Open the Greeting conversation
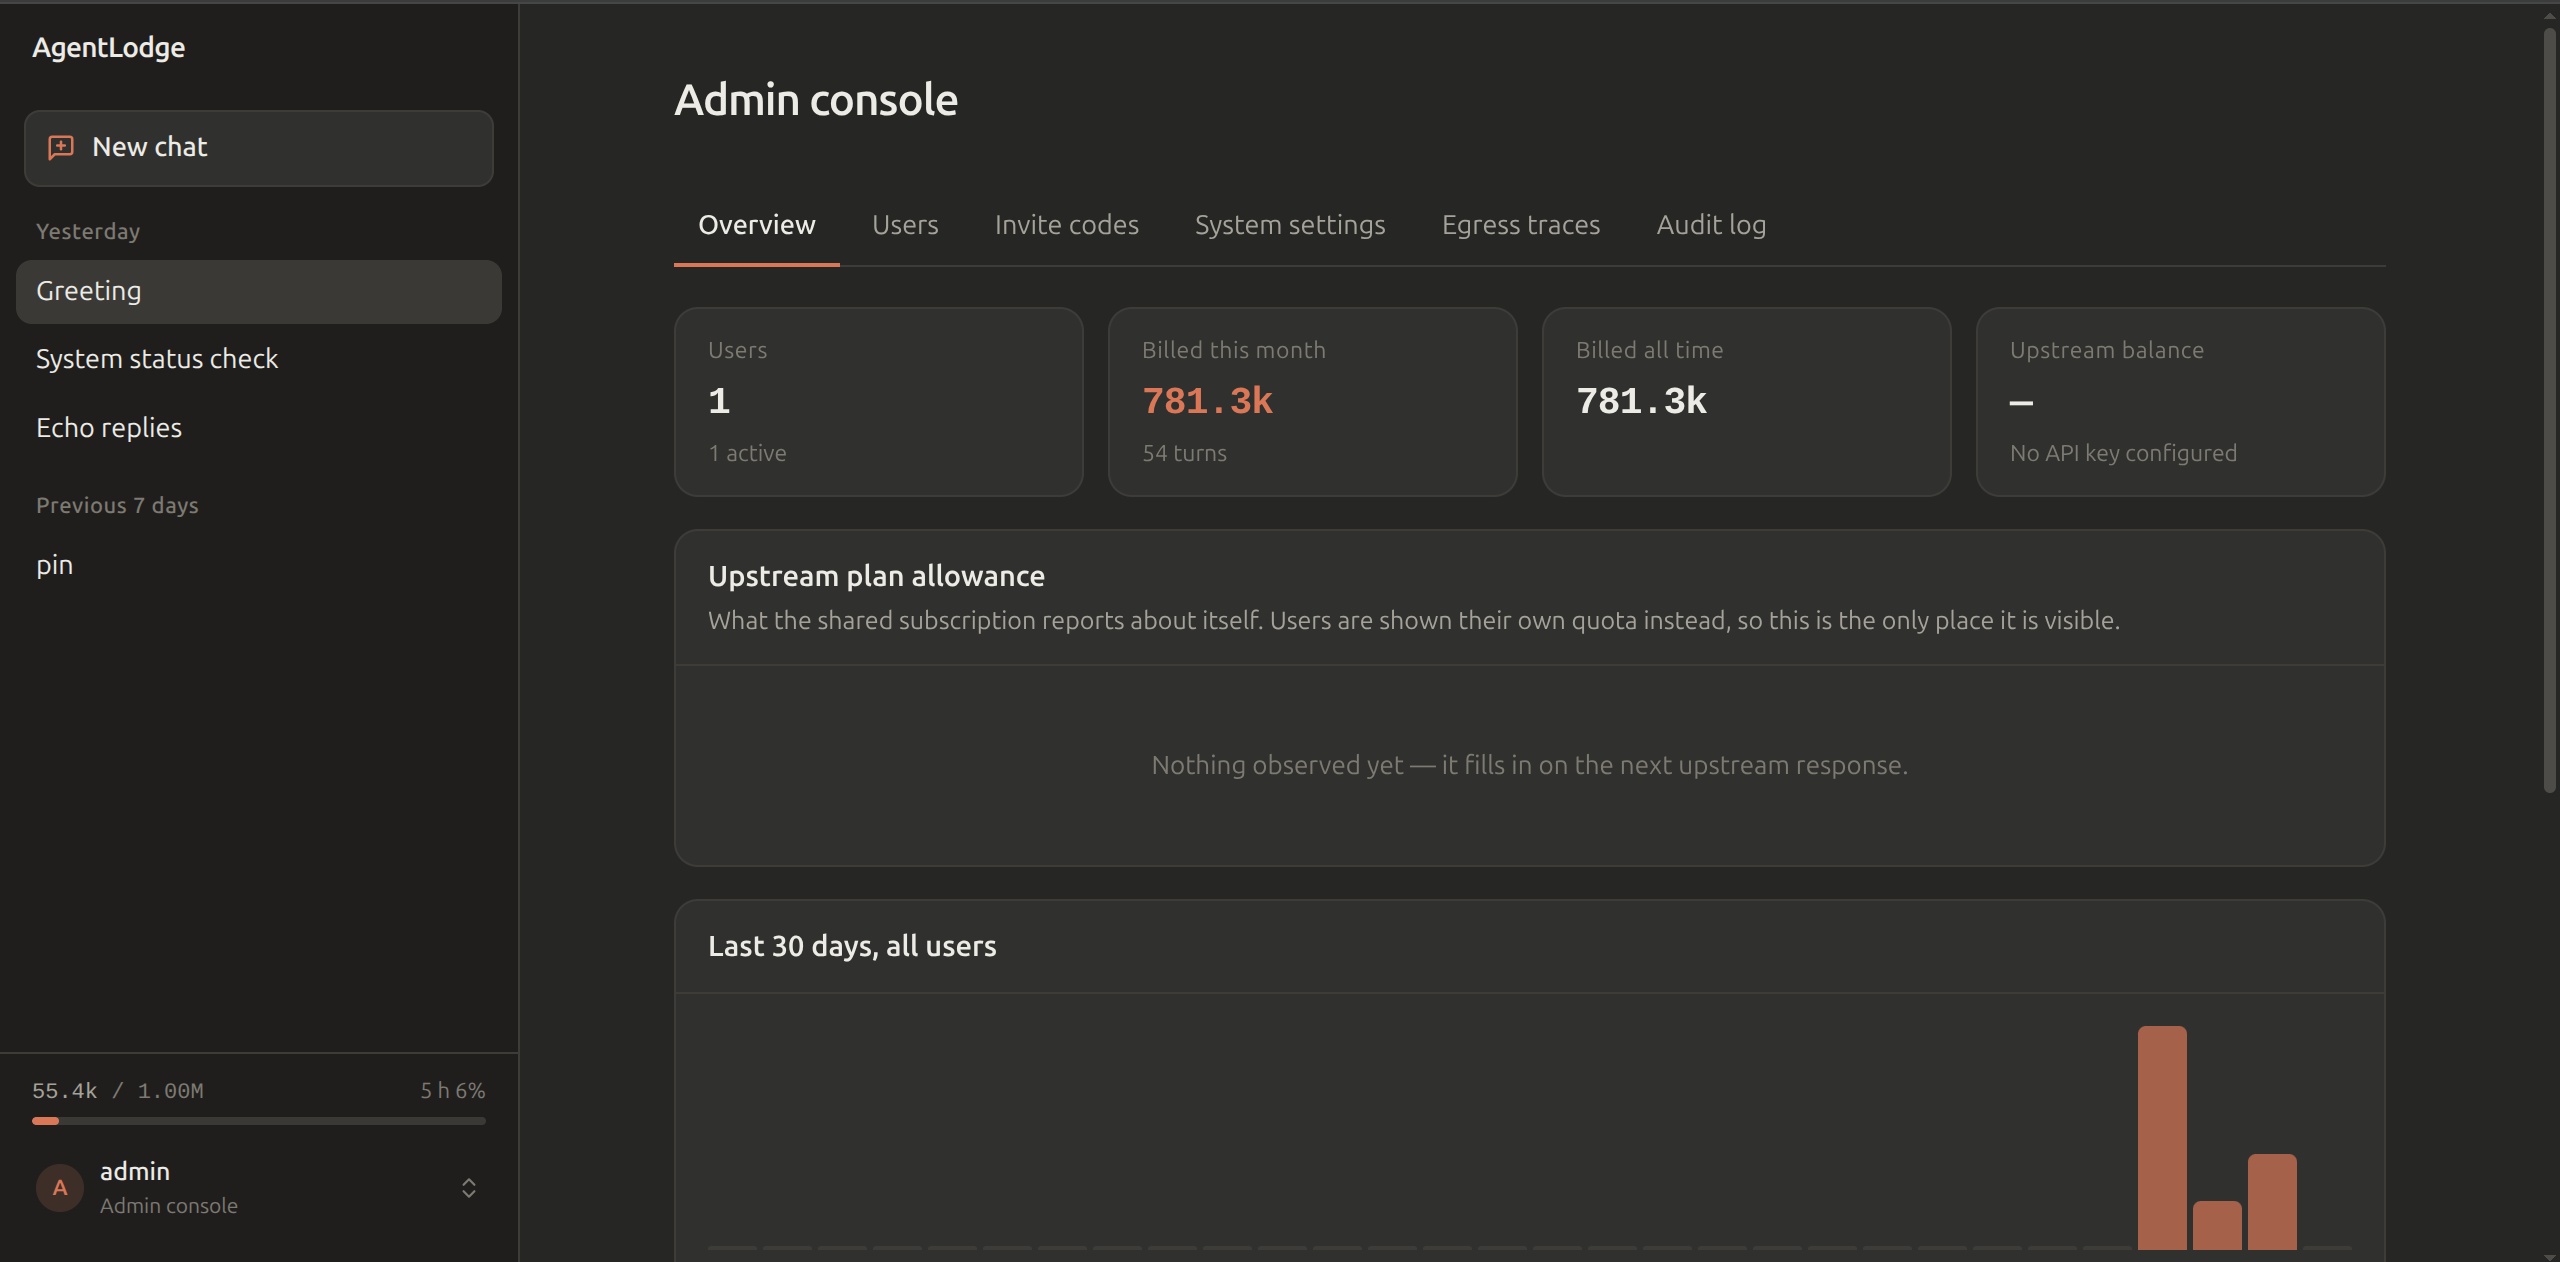The image size is (2560, 1262). pyautogui.click(x=259, y=292)
